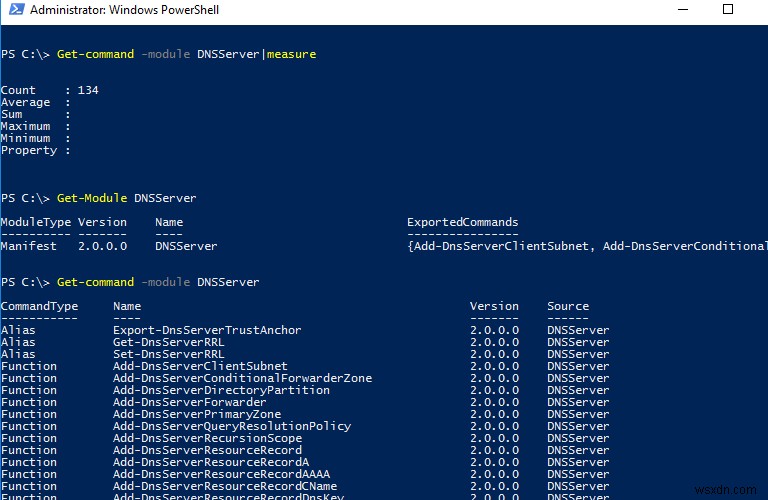Click Add-DnsServerResourceRecord function name
The width and height of the screenshot is (768, 500).
point(208,451)
